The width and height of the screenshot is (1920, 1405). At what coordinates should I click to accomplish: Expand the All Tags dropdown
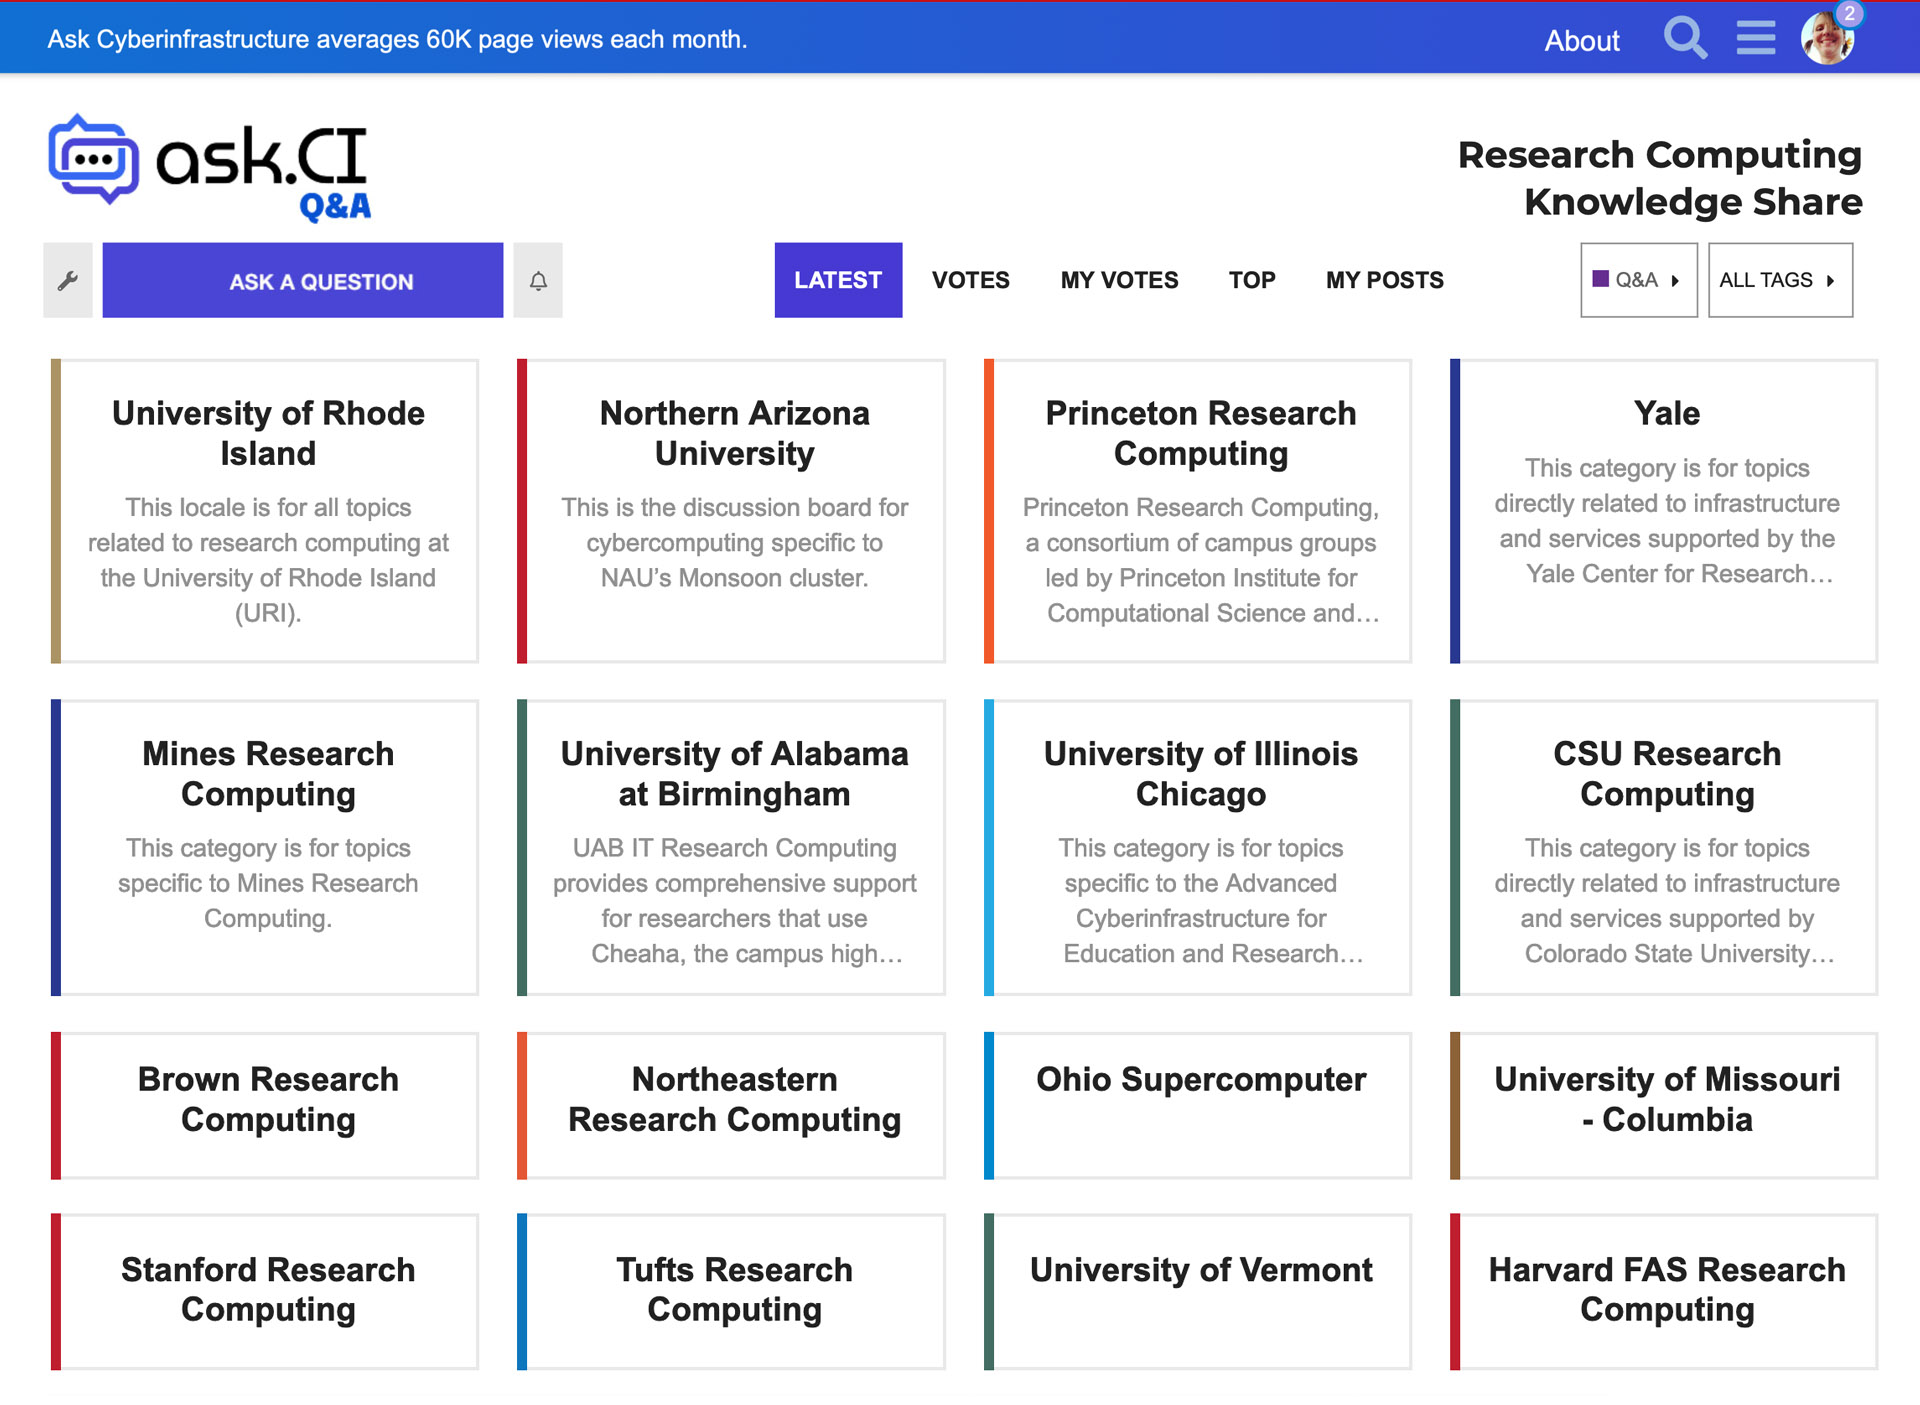click(1779, 281)
